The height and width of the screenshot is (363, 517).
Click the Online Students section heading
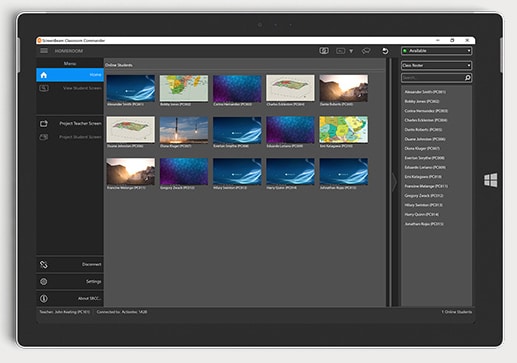pos(119,65)
